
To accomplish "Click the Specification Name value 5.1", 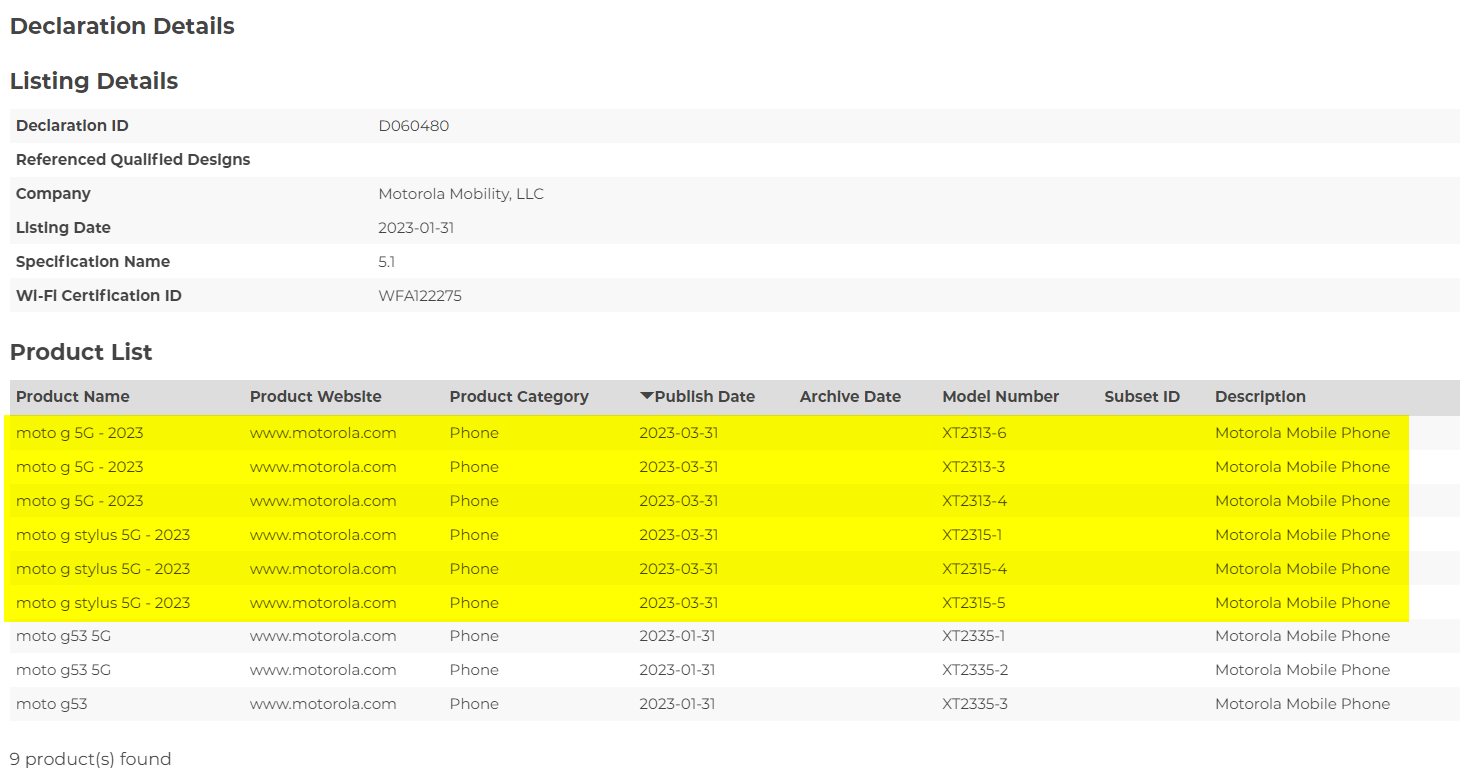I will coord(386,262).
